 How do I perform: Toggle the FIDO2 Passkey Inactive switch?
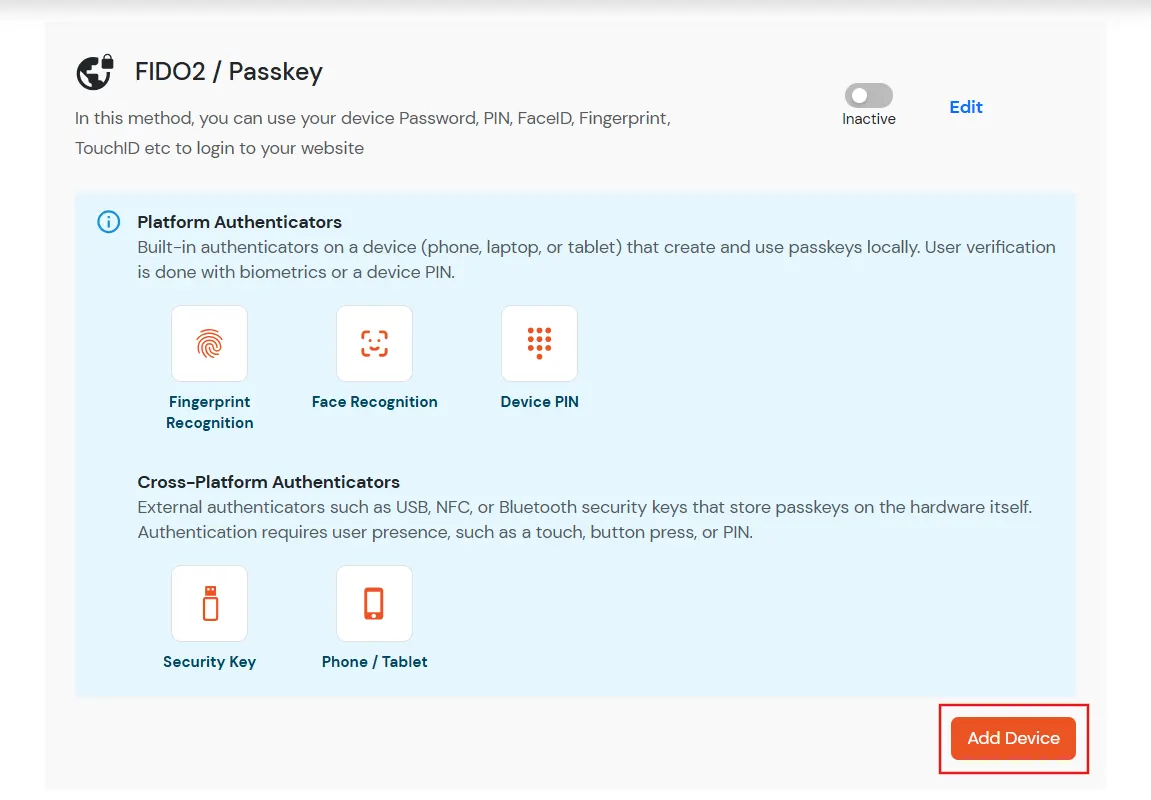tap(868, 95)
